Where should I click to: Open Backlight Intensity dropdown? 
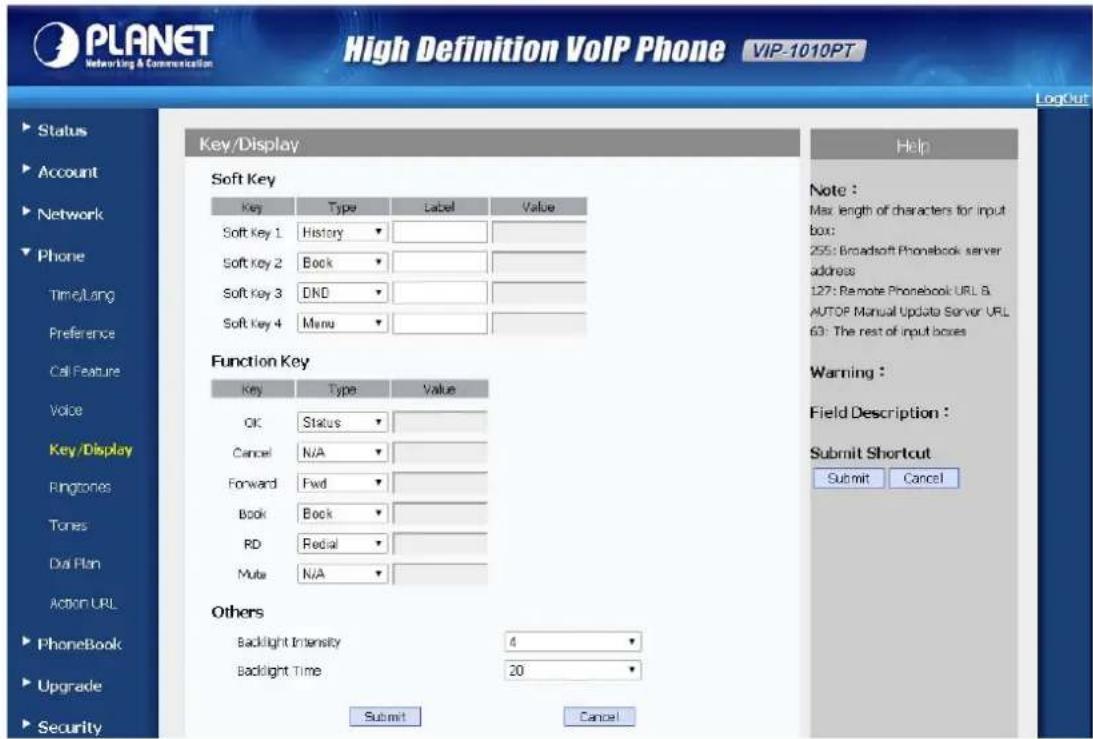pyautogui.click(x=573, y=642)
